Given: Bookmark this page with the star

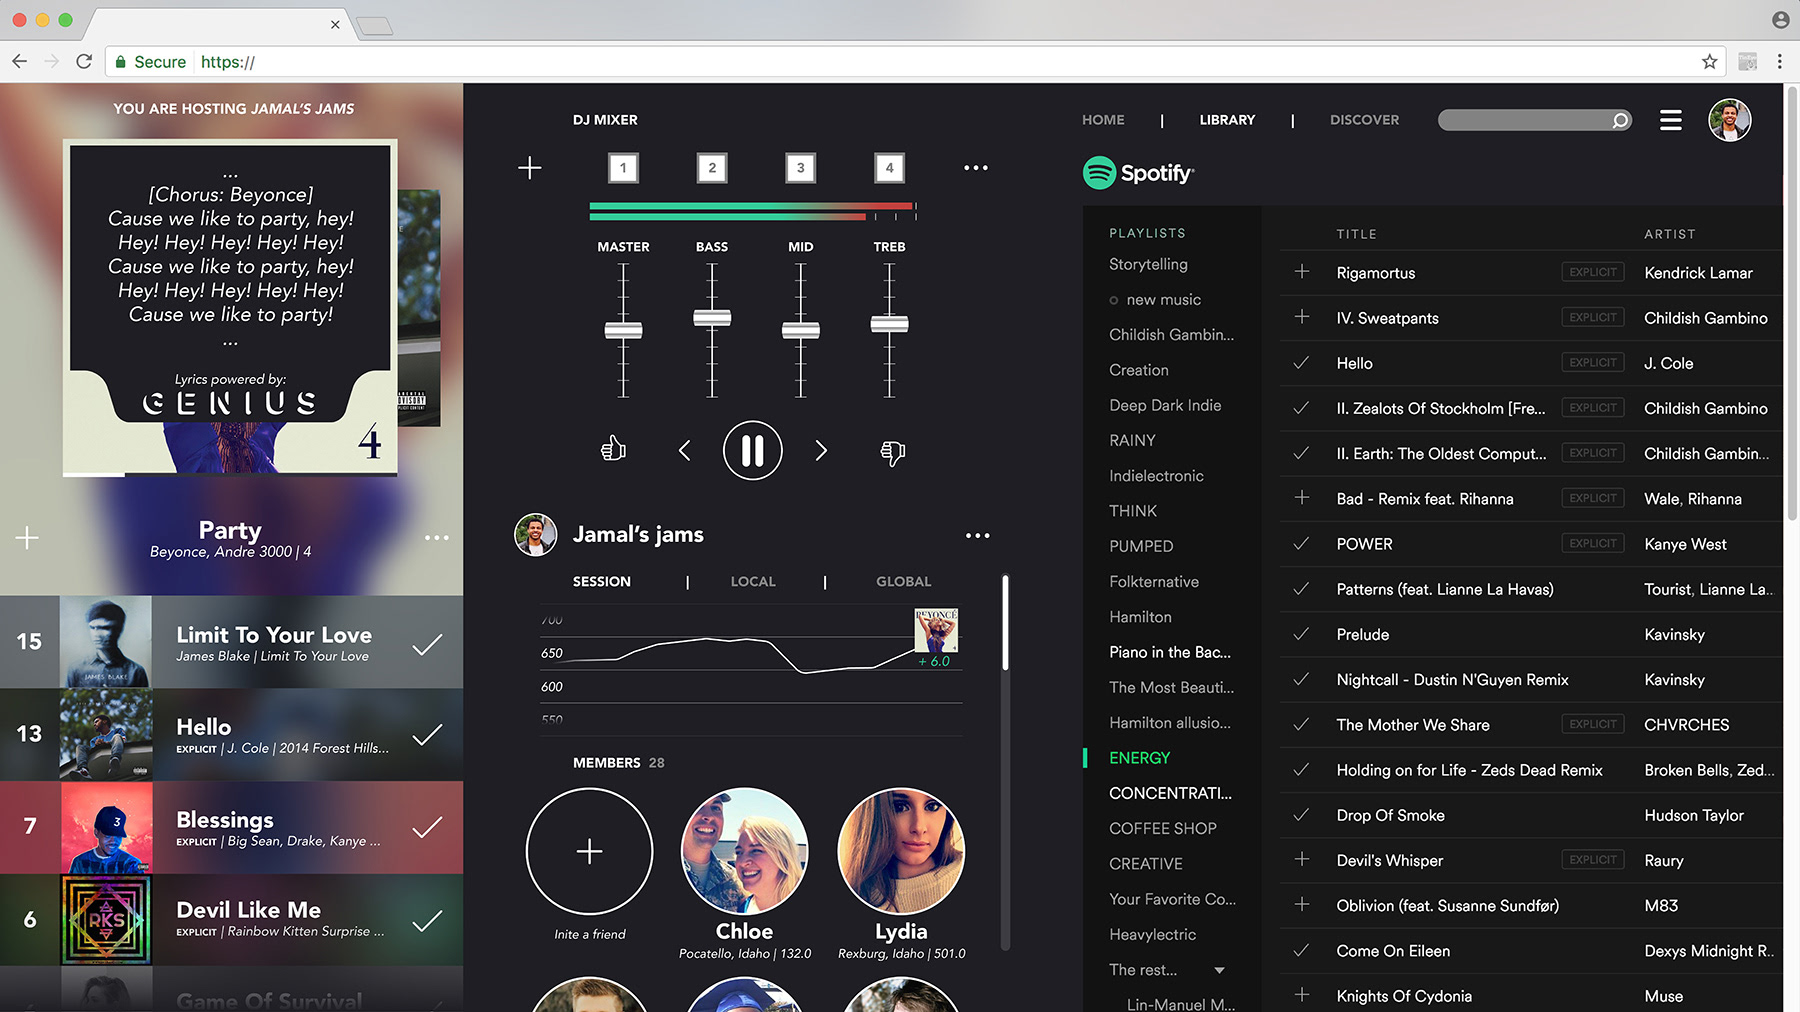Looking at the screenshot, I should click(1710, 62).
